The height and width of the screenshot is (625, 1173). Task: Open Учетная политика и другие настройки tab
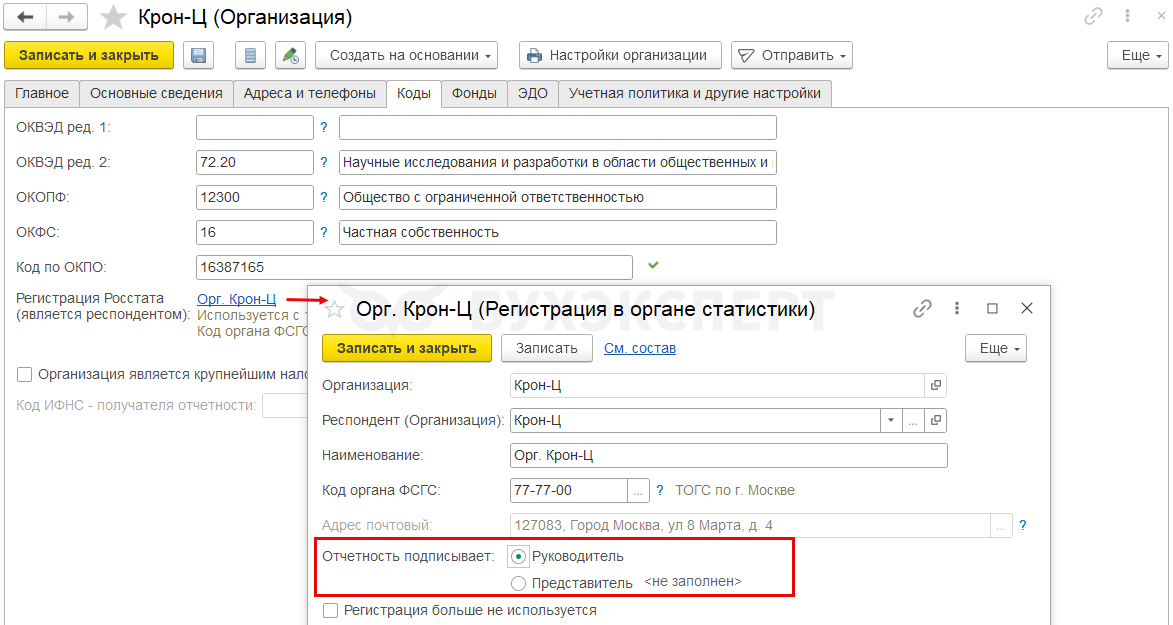695,94
